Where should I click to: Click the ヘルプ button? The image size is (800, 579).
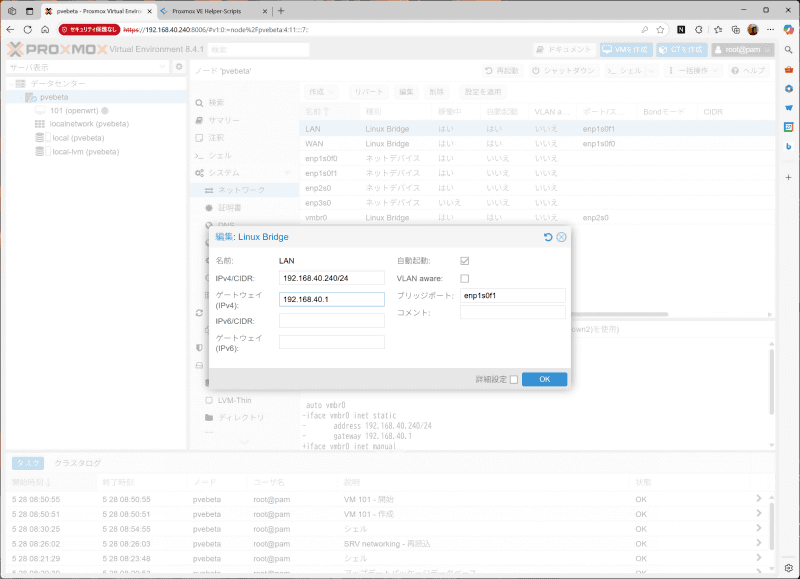[748, 71]
